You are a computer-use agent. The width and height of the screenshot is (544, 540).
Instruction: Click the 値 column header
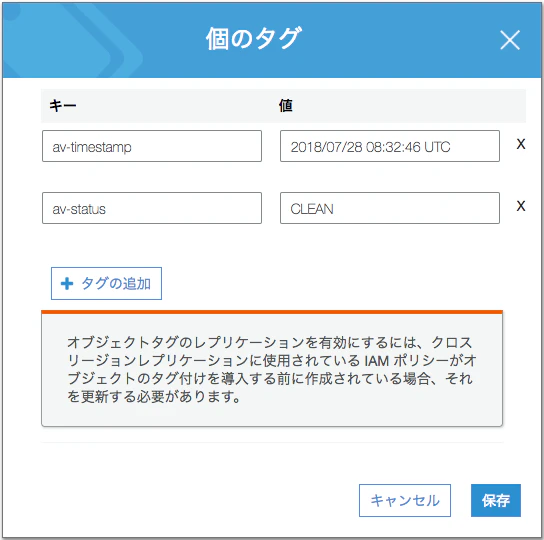coord(286,106)
